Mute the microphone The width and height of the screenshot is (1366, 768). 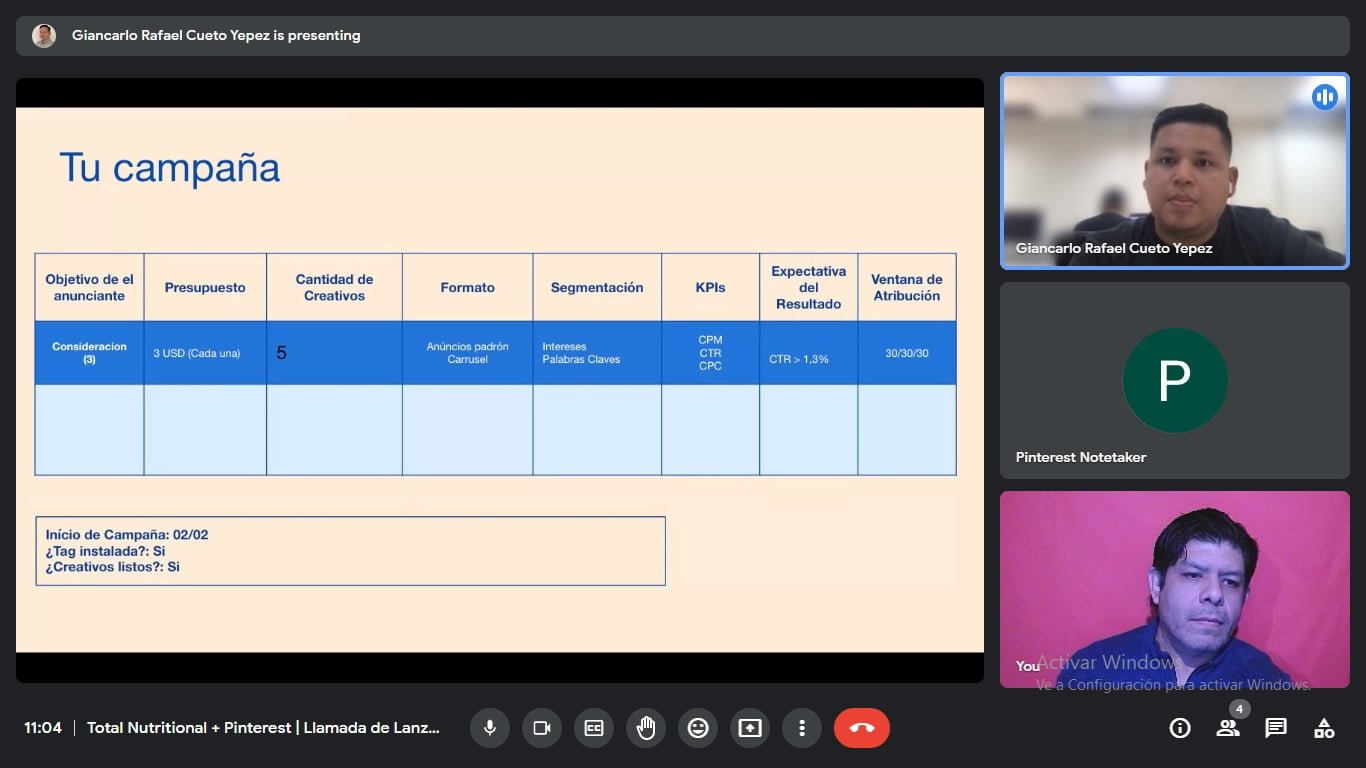(x=490, y=728)
